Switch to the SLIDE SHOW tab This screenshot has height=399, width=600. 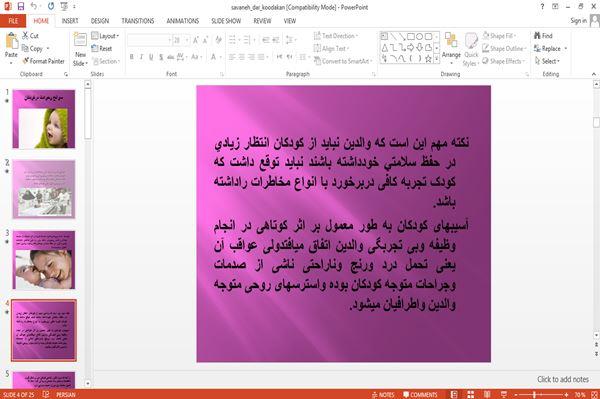click(226, 21)
